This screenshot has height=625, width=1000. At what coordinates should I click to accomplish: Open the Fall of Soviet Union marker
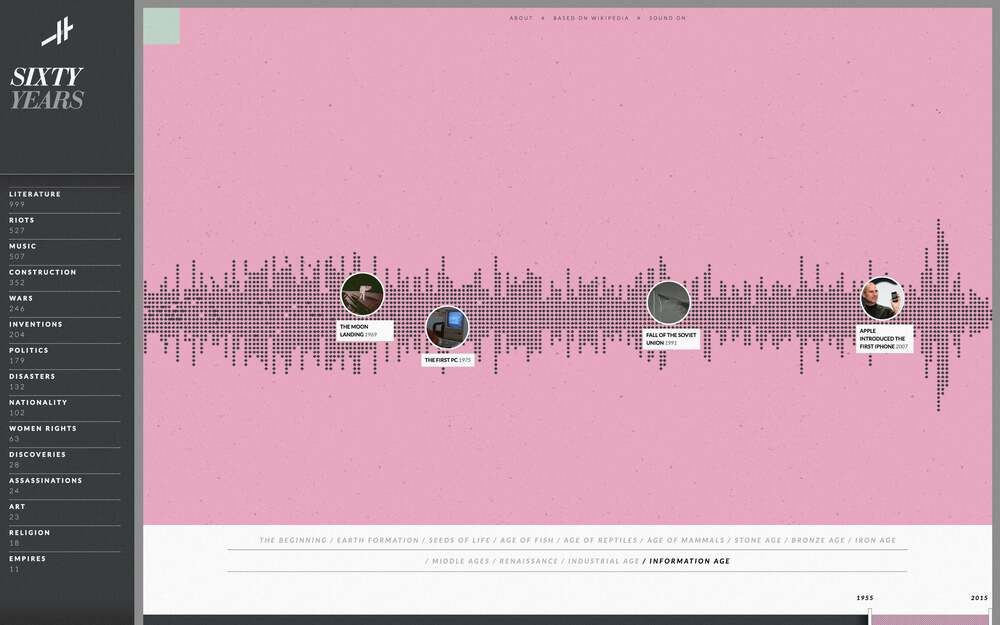pos(668,302)
